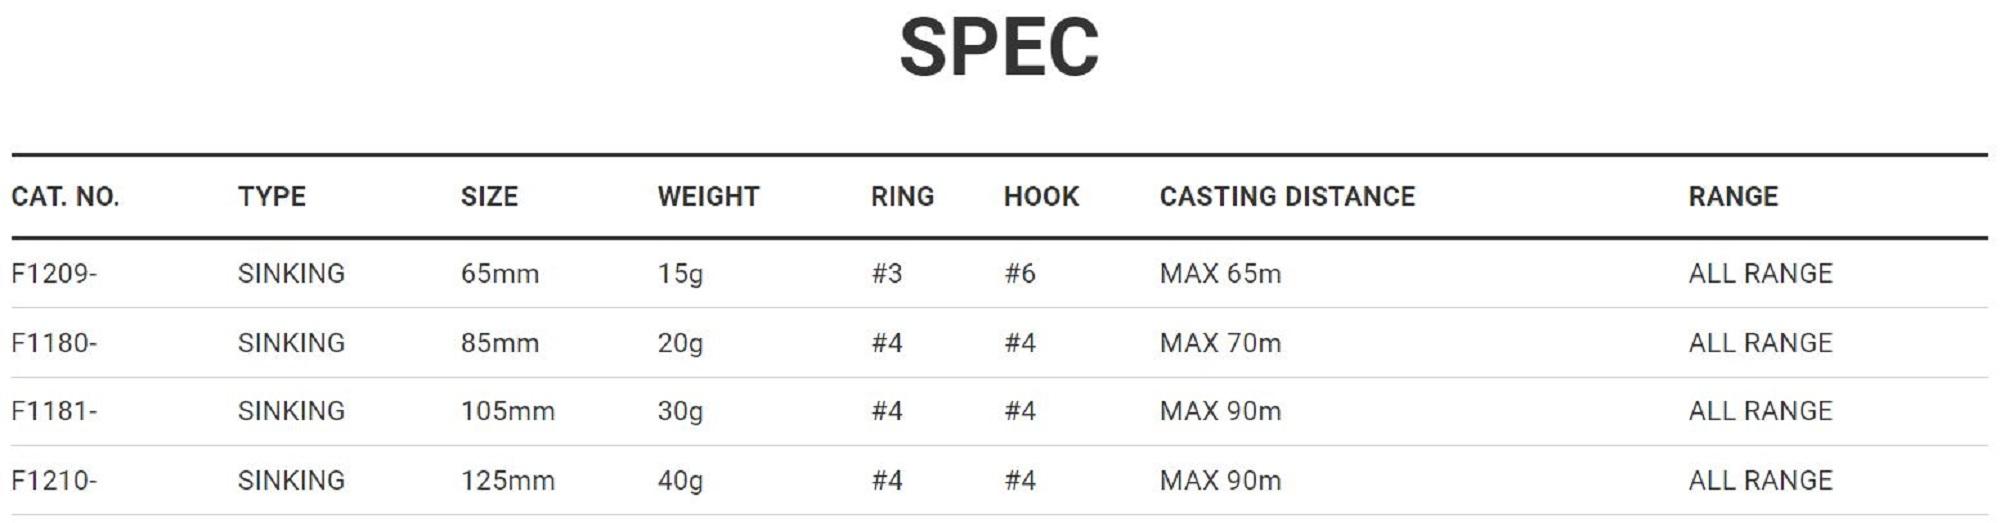
Task: Click the SPEC heading
Action: click(x=999, y=47)
